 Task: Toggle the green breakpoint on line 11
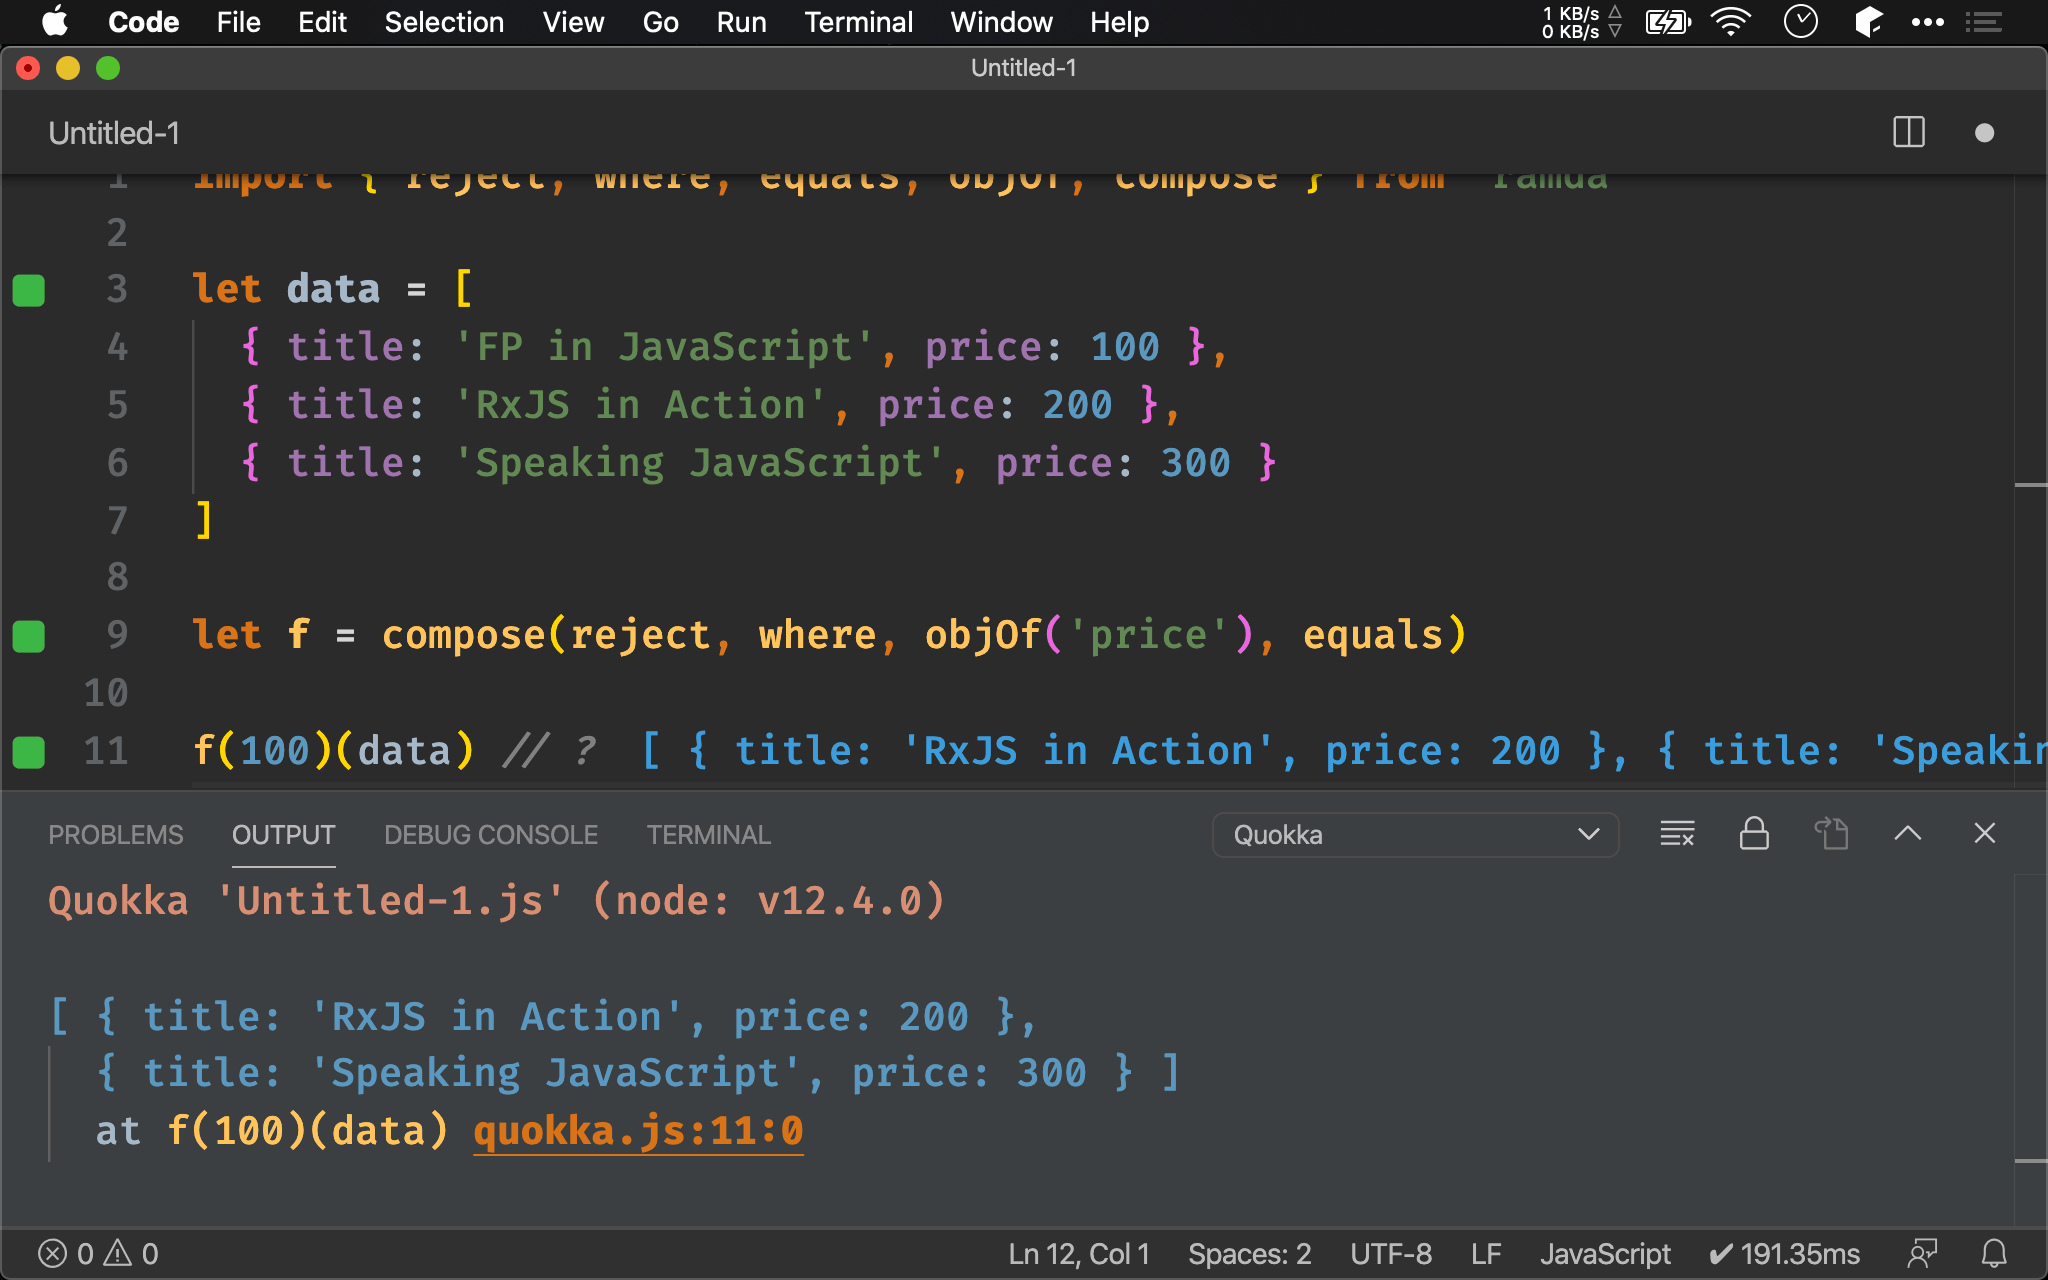click(32, 752)
